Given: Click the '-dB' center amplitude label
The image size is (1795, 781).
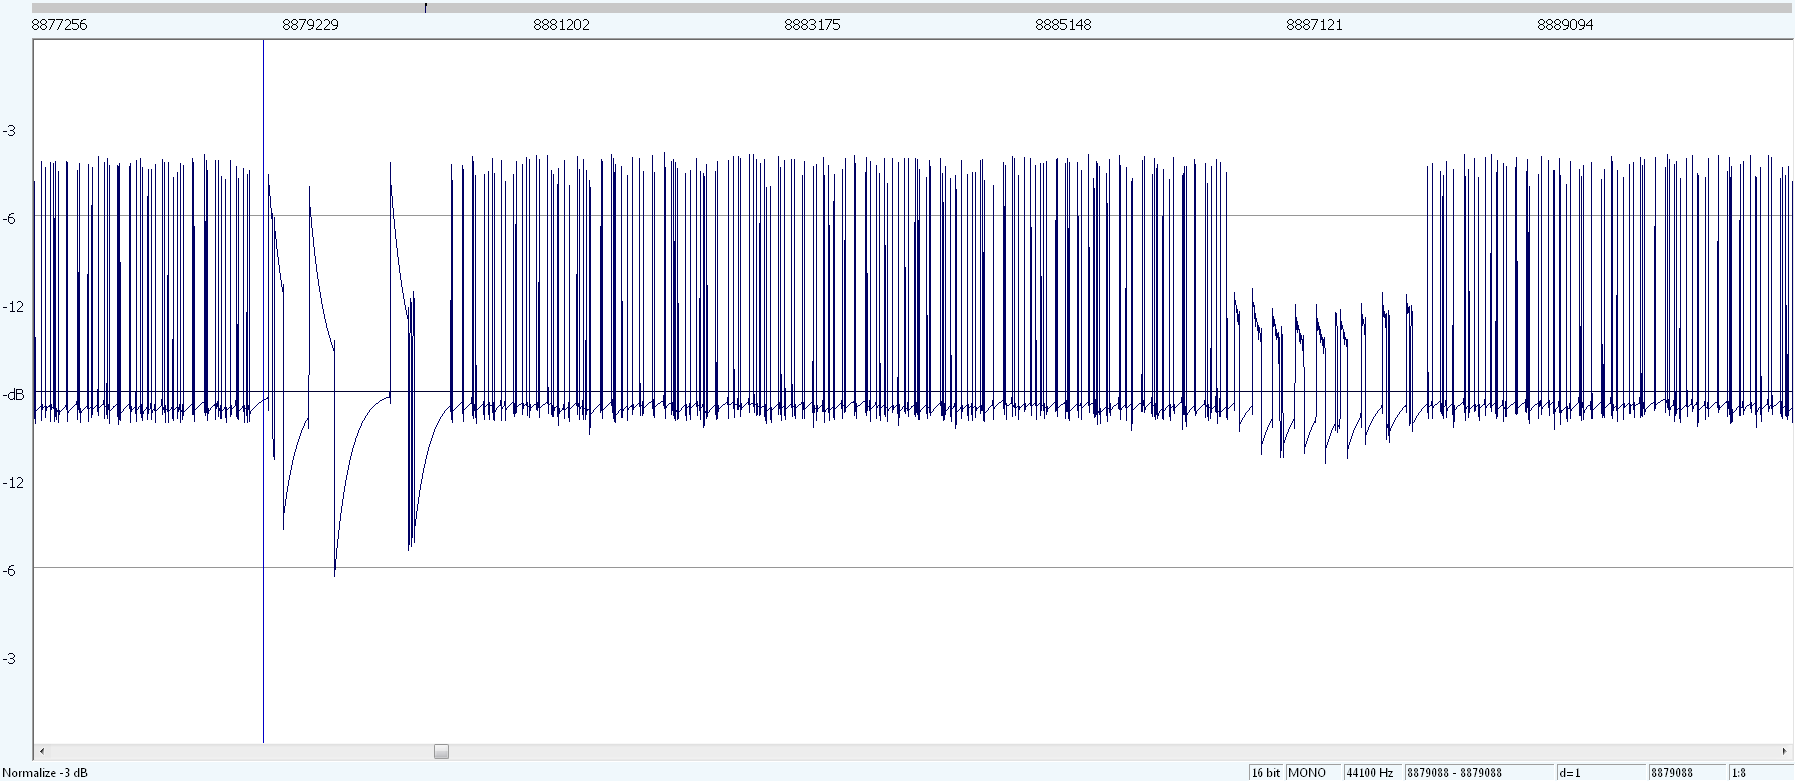Looking at the screenshot, I should tap(14, 395).
